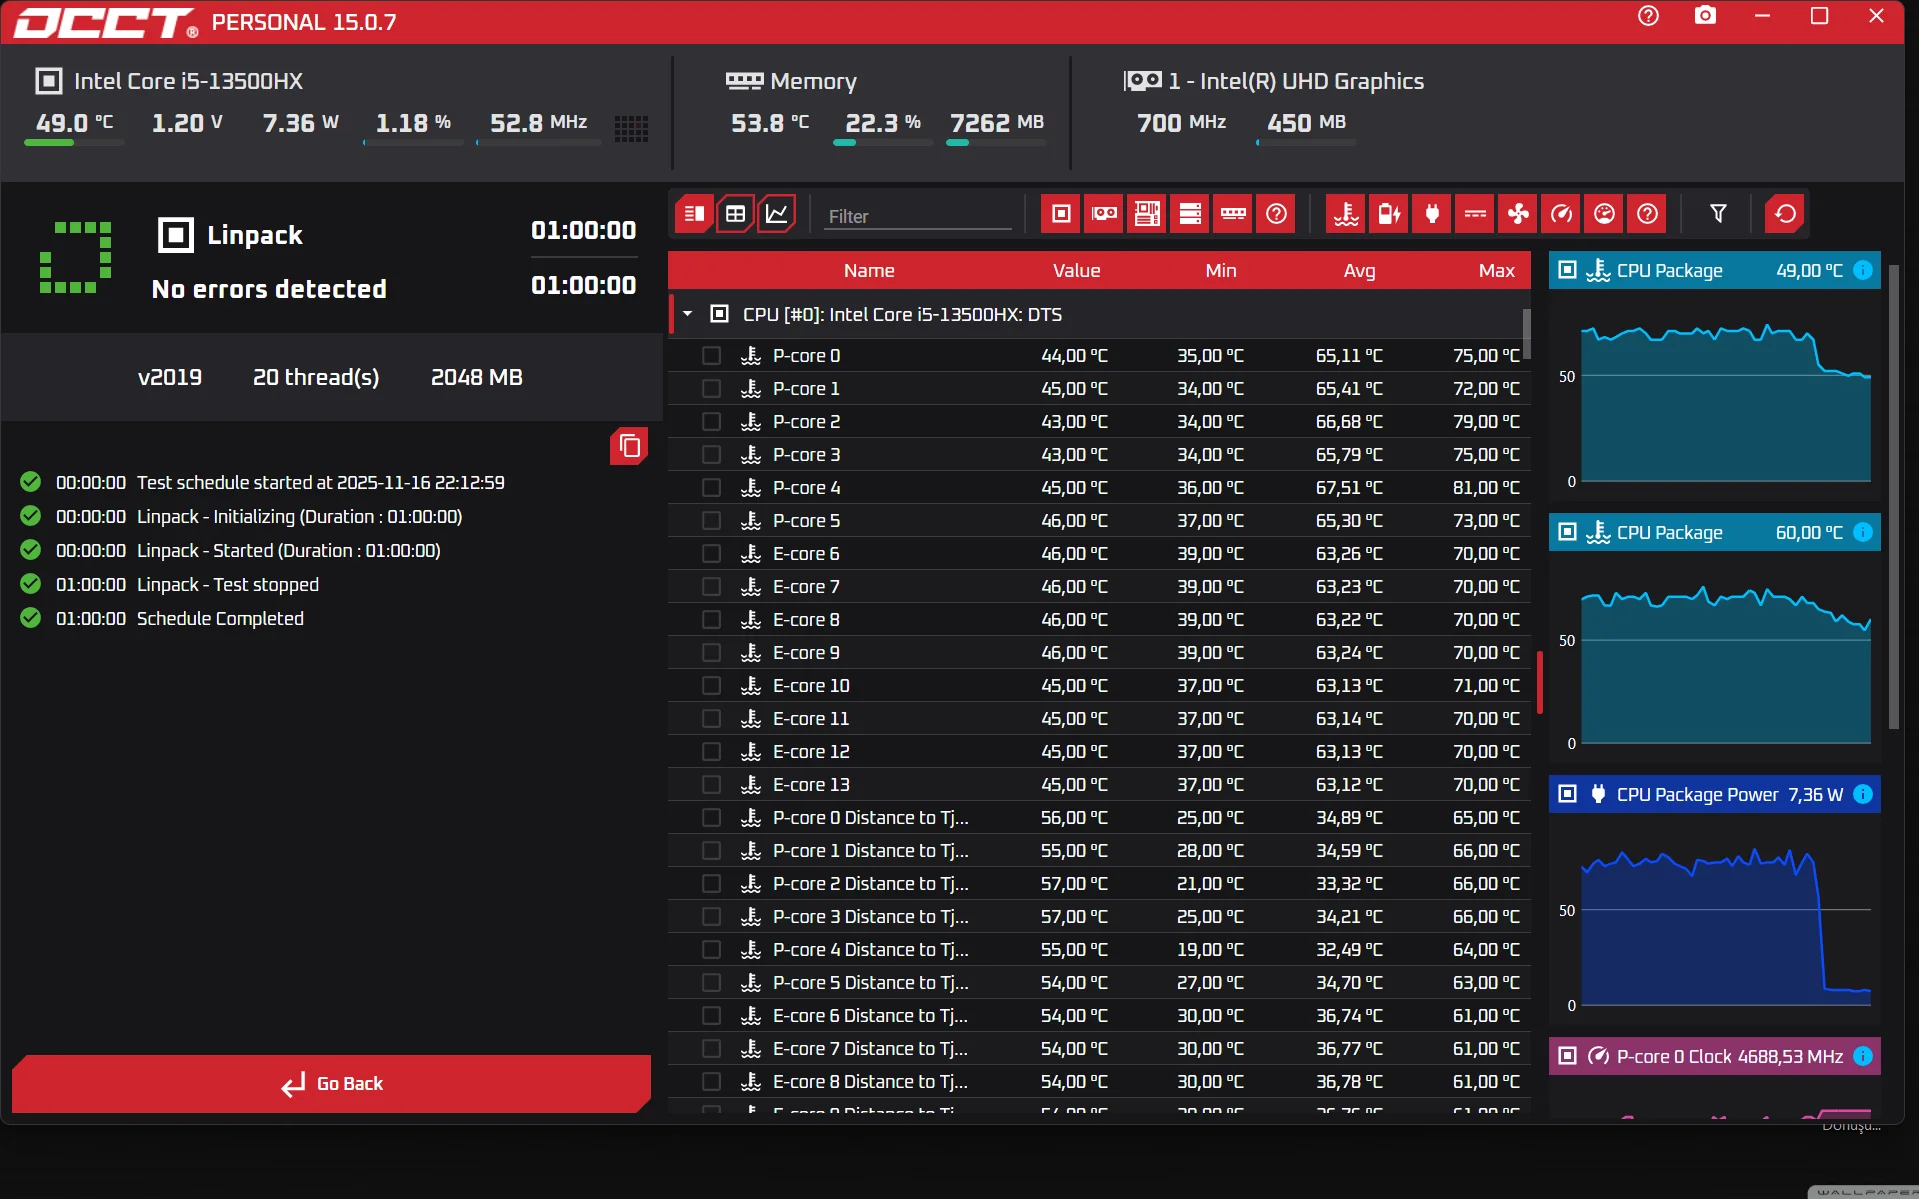The height and width of the screenshot is (1199, 1919).
Task: Click the 7262 MB memory usage readout
Action: tap(996, 122)
